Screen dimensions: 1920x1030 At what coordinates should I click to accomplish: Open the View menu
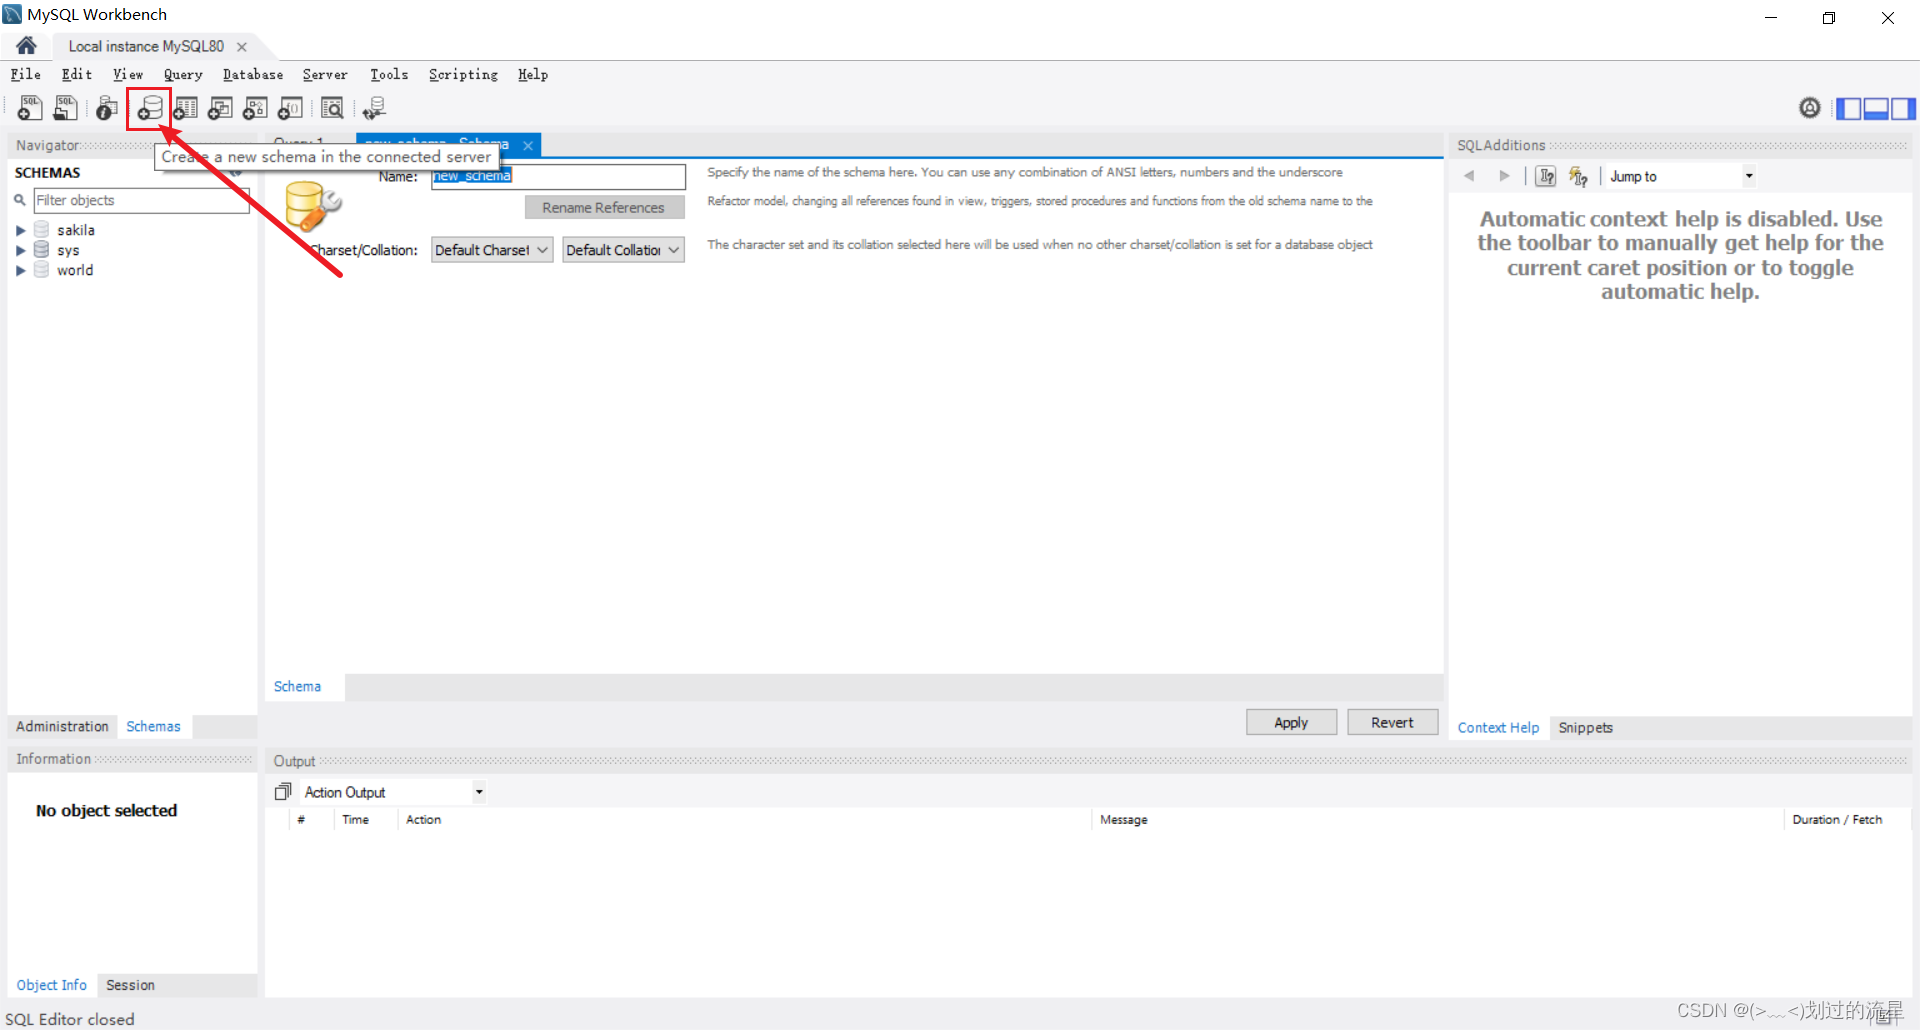[x=128, y=74]
